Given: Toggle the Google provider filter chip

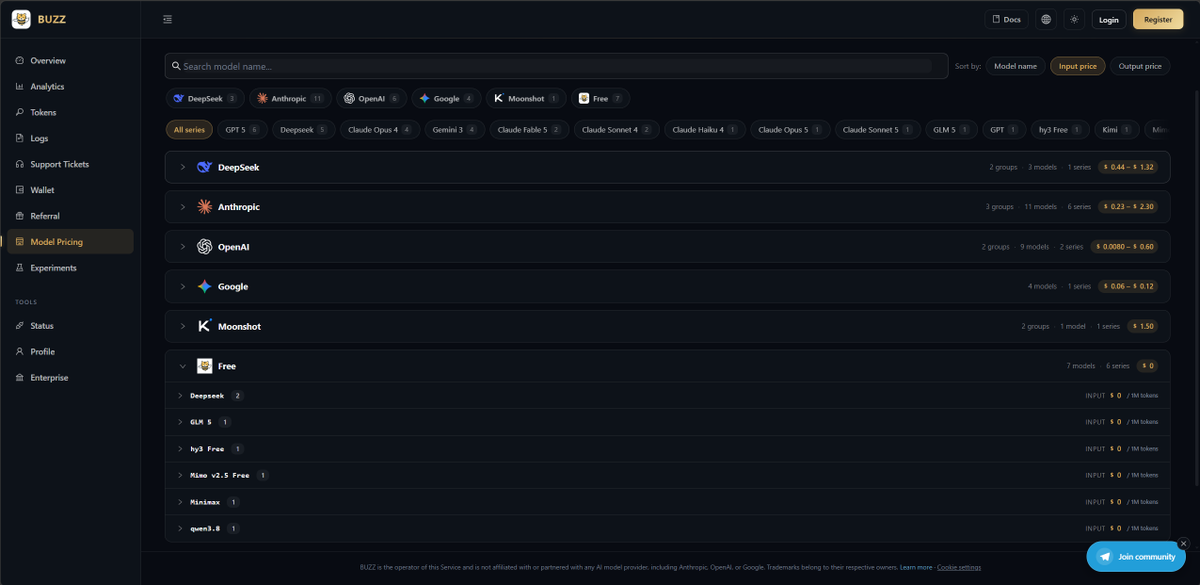Looking at the screenshot, I should coord(446,98).
